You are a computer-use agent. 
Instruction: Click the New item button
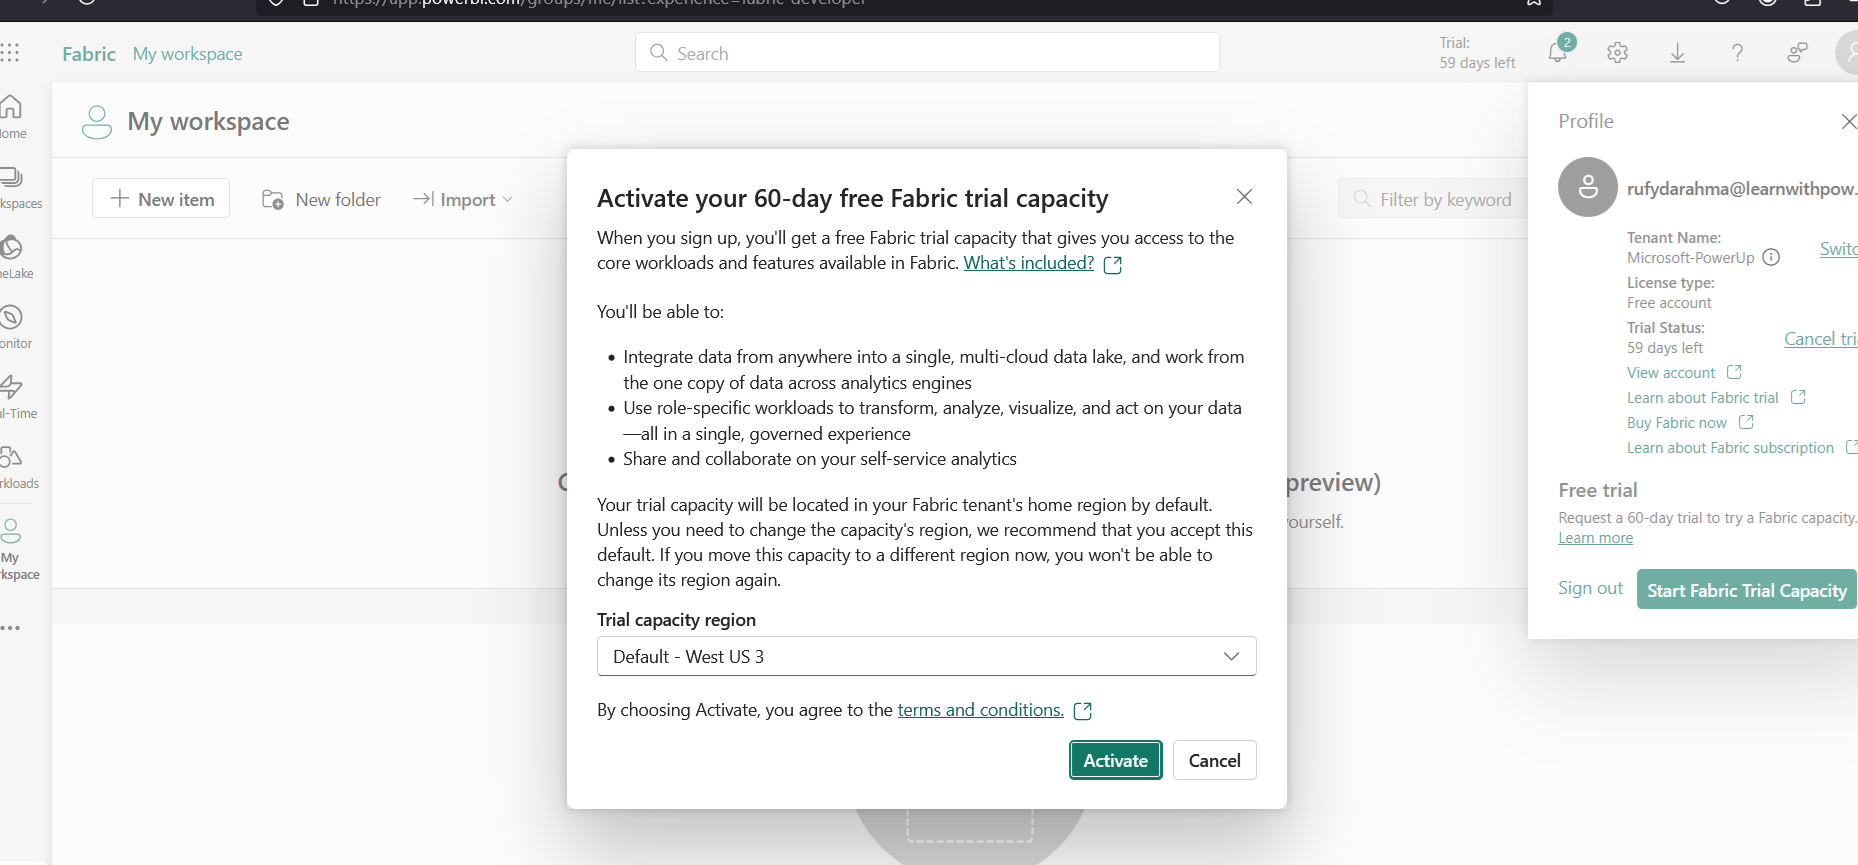click(161, 198)
